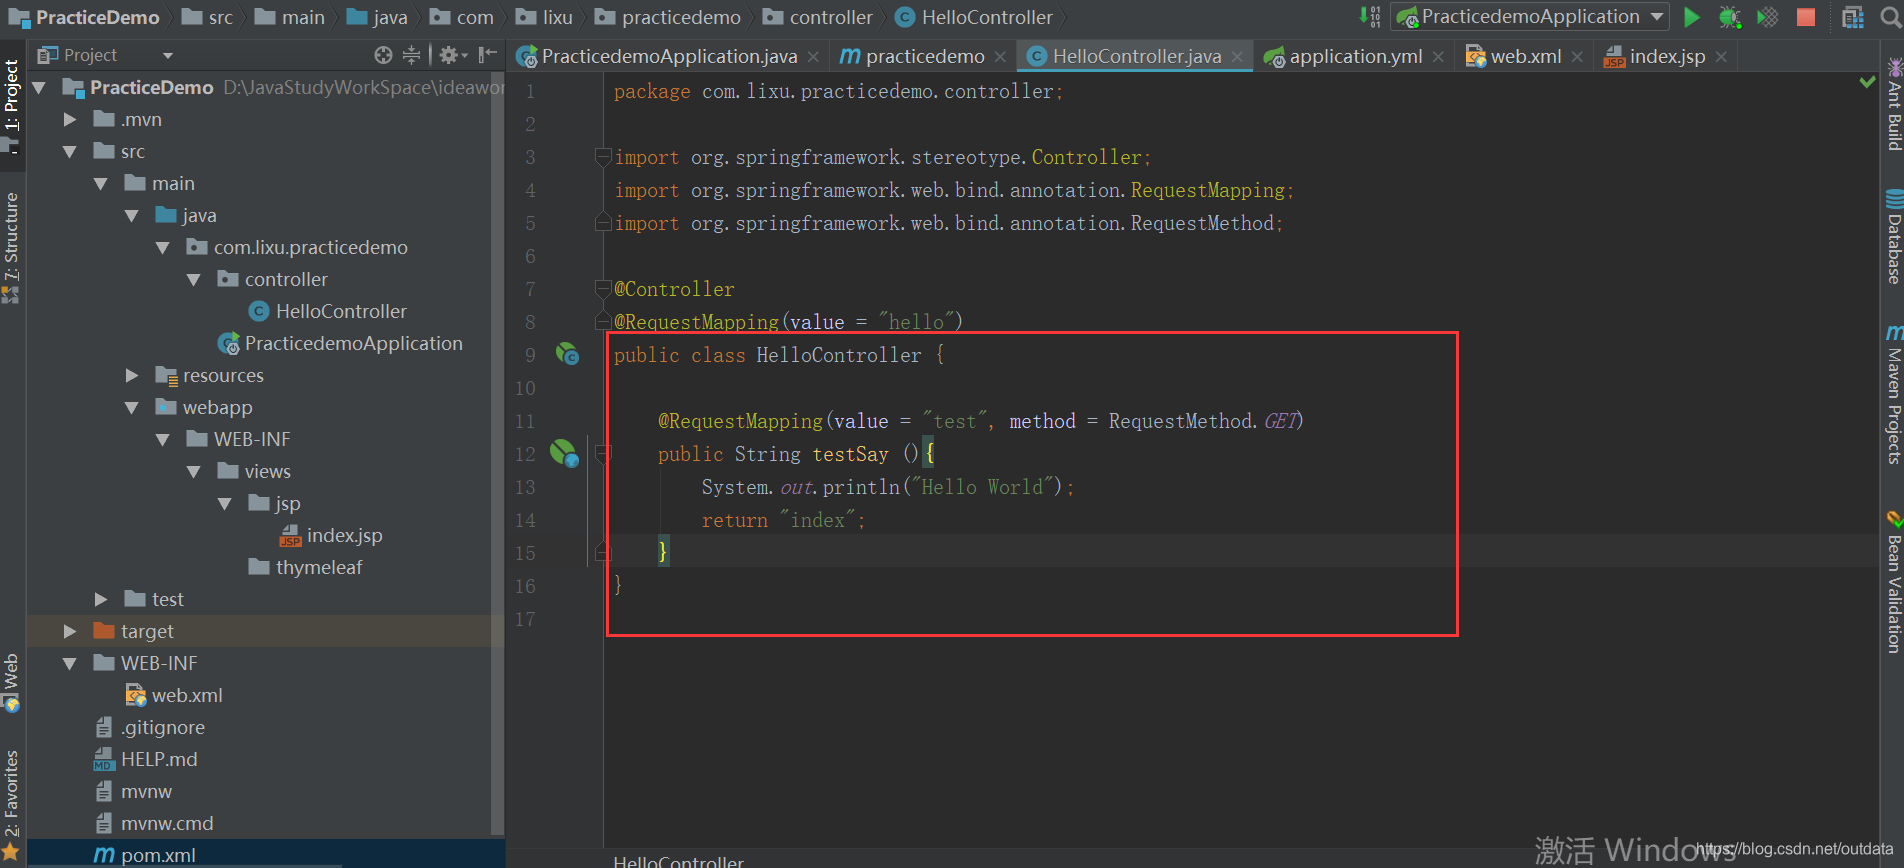
Task: Collapse the jsp folder
Action: point(225,503)
